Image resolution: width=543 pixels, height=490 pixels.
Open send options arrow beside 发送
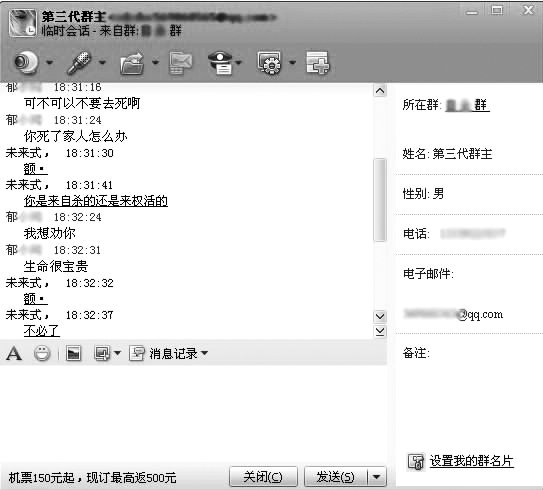[377, 477]
